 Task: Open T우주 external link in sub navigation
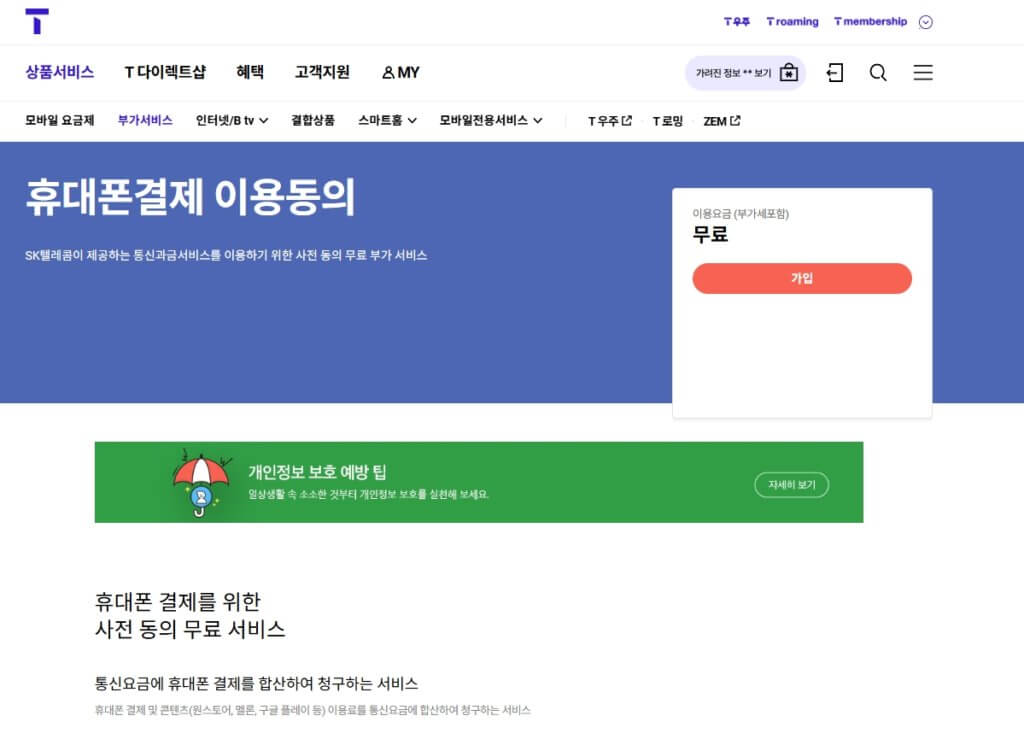pyautogui.click(x=609, y=121)
